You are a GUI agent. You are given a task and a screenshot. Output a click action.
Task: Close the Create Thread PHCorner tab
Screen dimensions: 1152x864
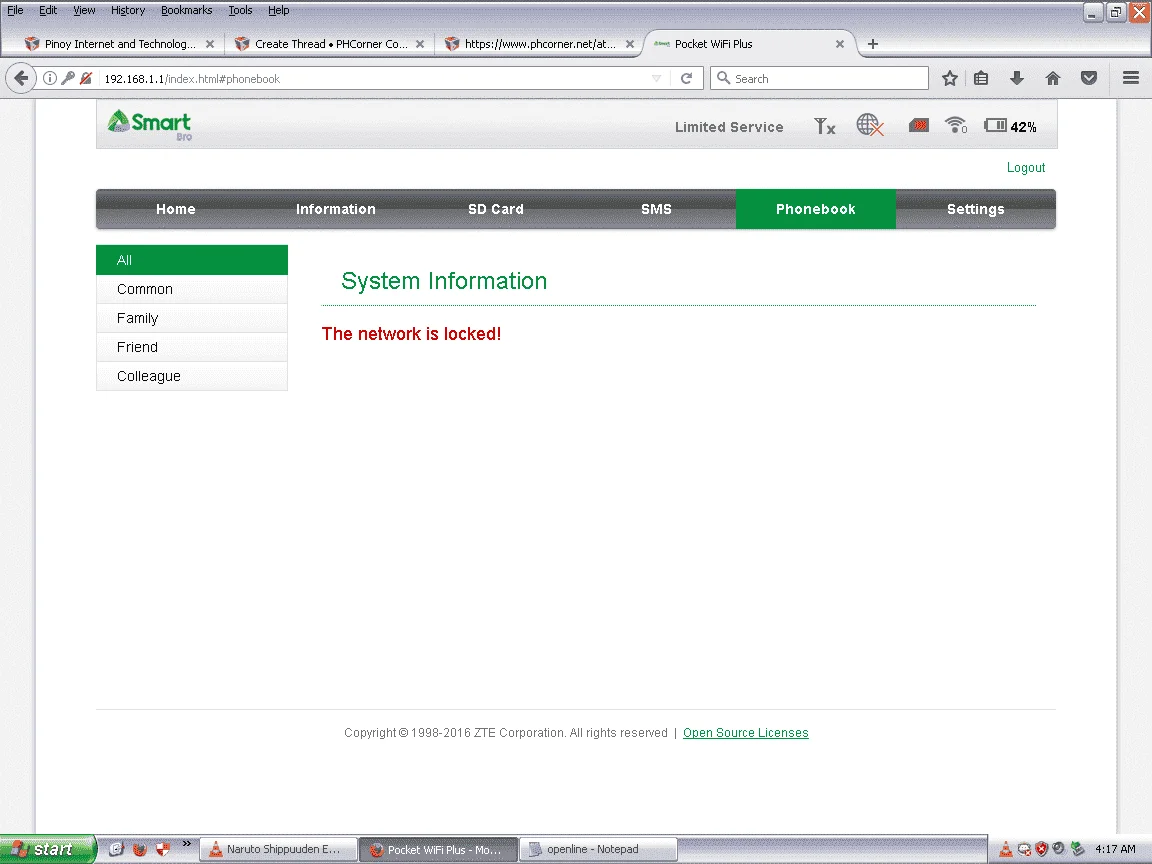[x=420, y=44]
